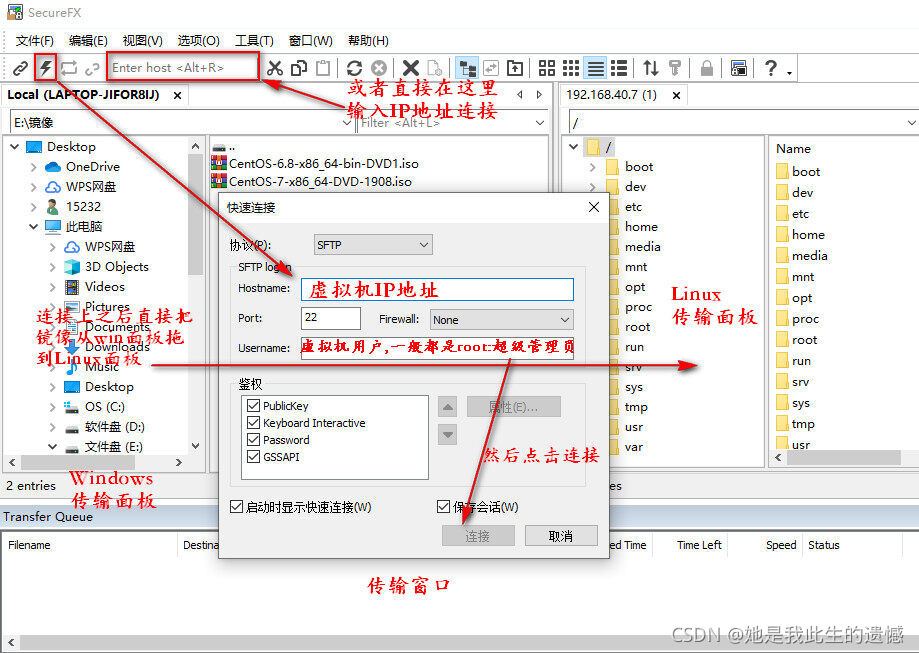Open the 文件(F) menu
The image size is (919, 653).
pos(35,40)
